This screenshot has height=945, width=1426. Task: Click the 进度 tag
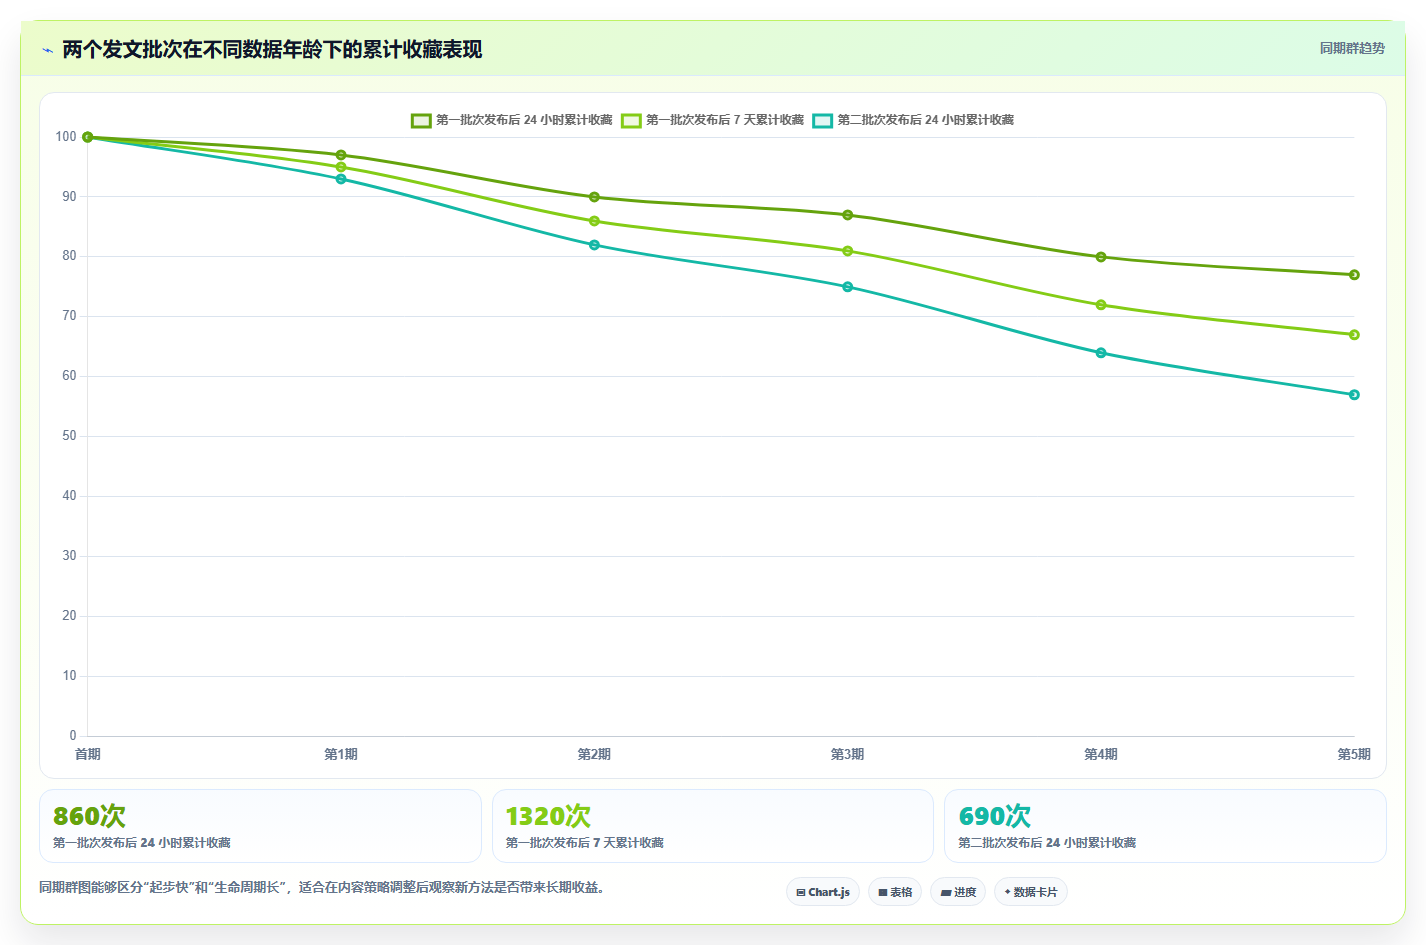[x=958, y=892]
